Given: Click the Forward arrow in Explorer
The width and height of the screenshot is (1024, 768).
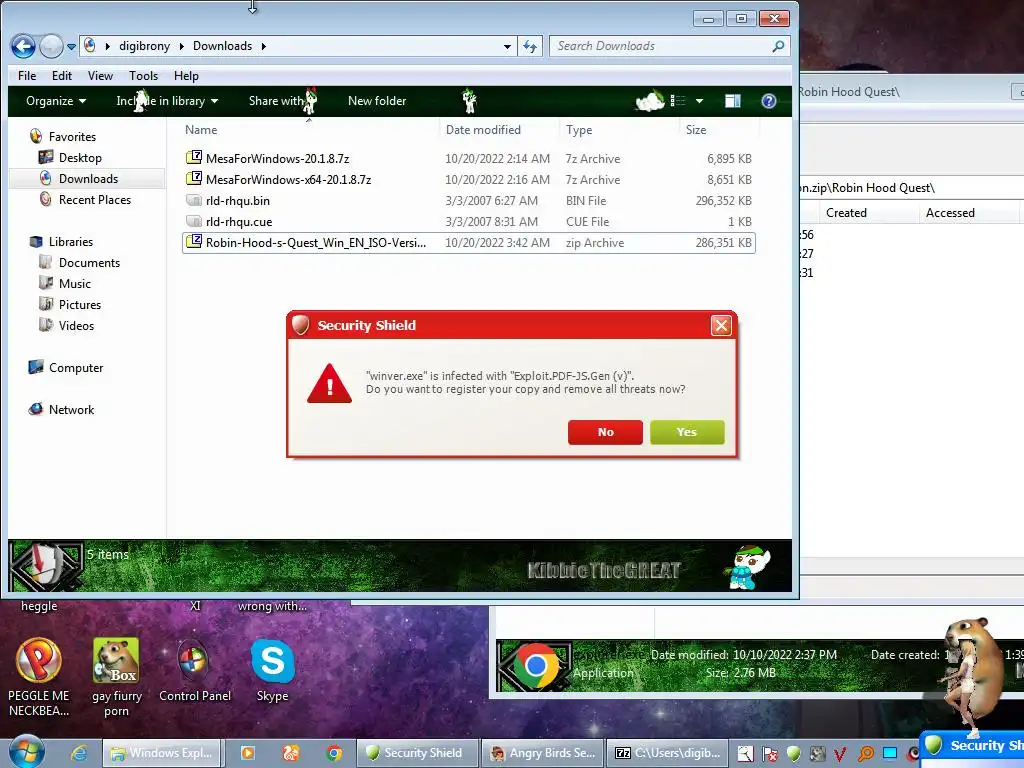Looking at the screenshot, I should (52, 46).
